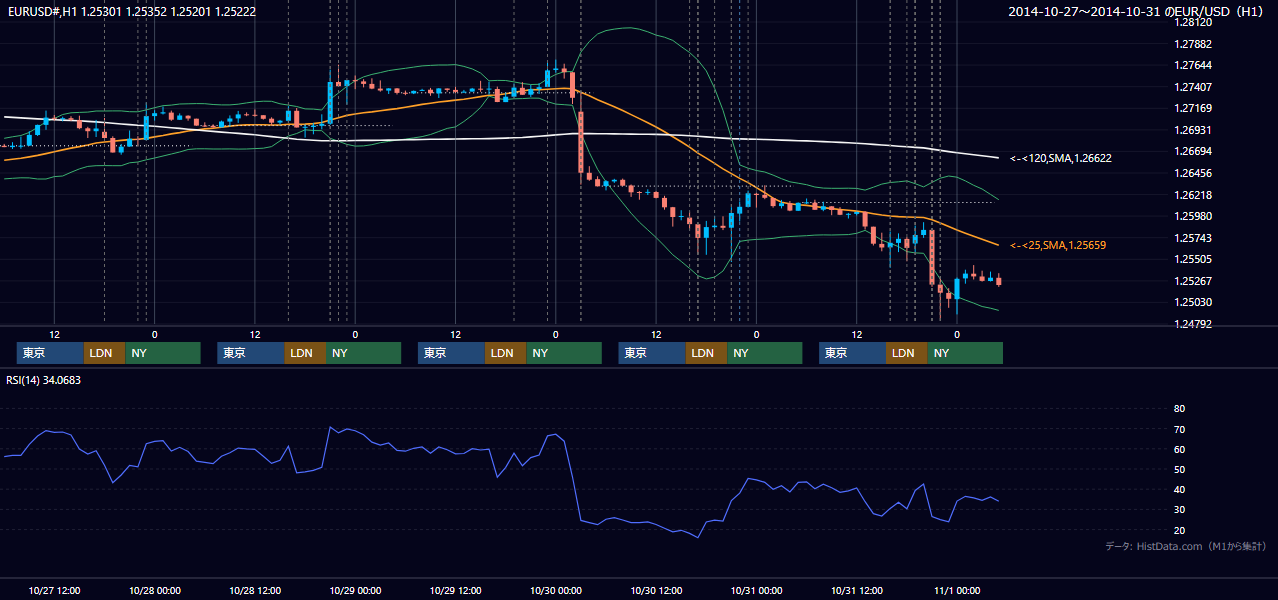Screen dimensions: 1278x600
Task: Pick the 1.27169 price axis value
Action: point(1193,108)
